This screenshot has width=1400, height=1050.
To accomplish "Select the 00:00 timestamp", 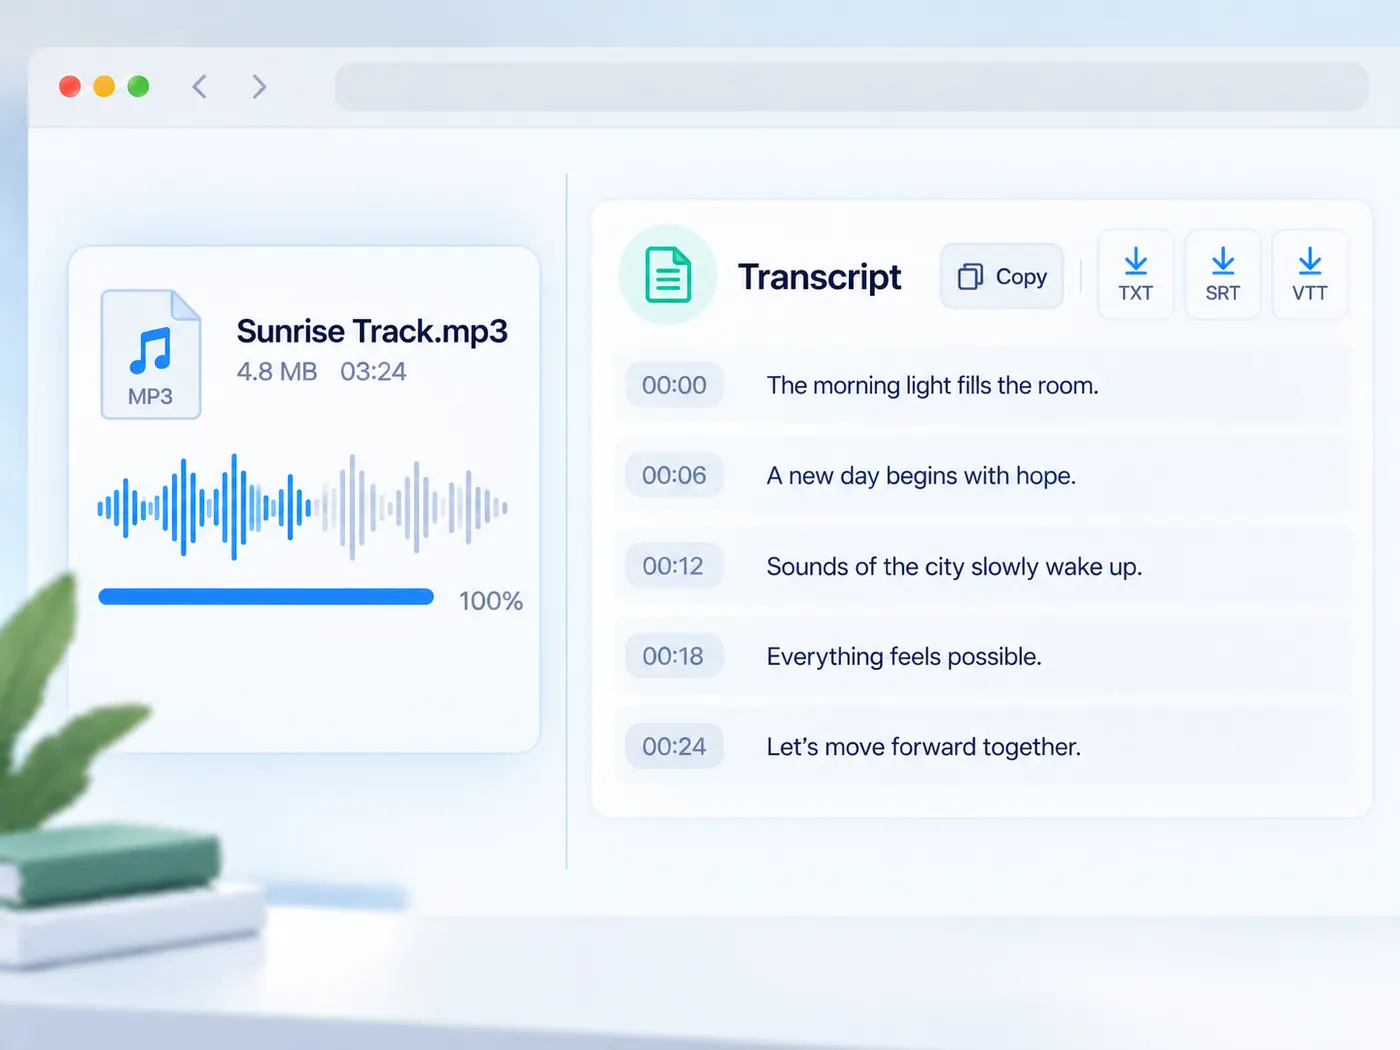I will (x=674, y=385).
